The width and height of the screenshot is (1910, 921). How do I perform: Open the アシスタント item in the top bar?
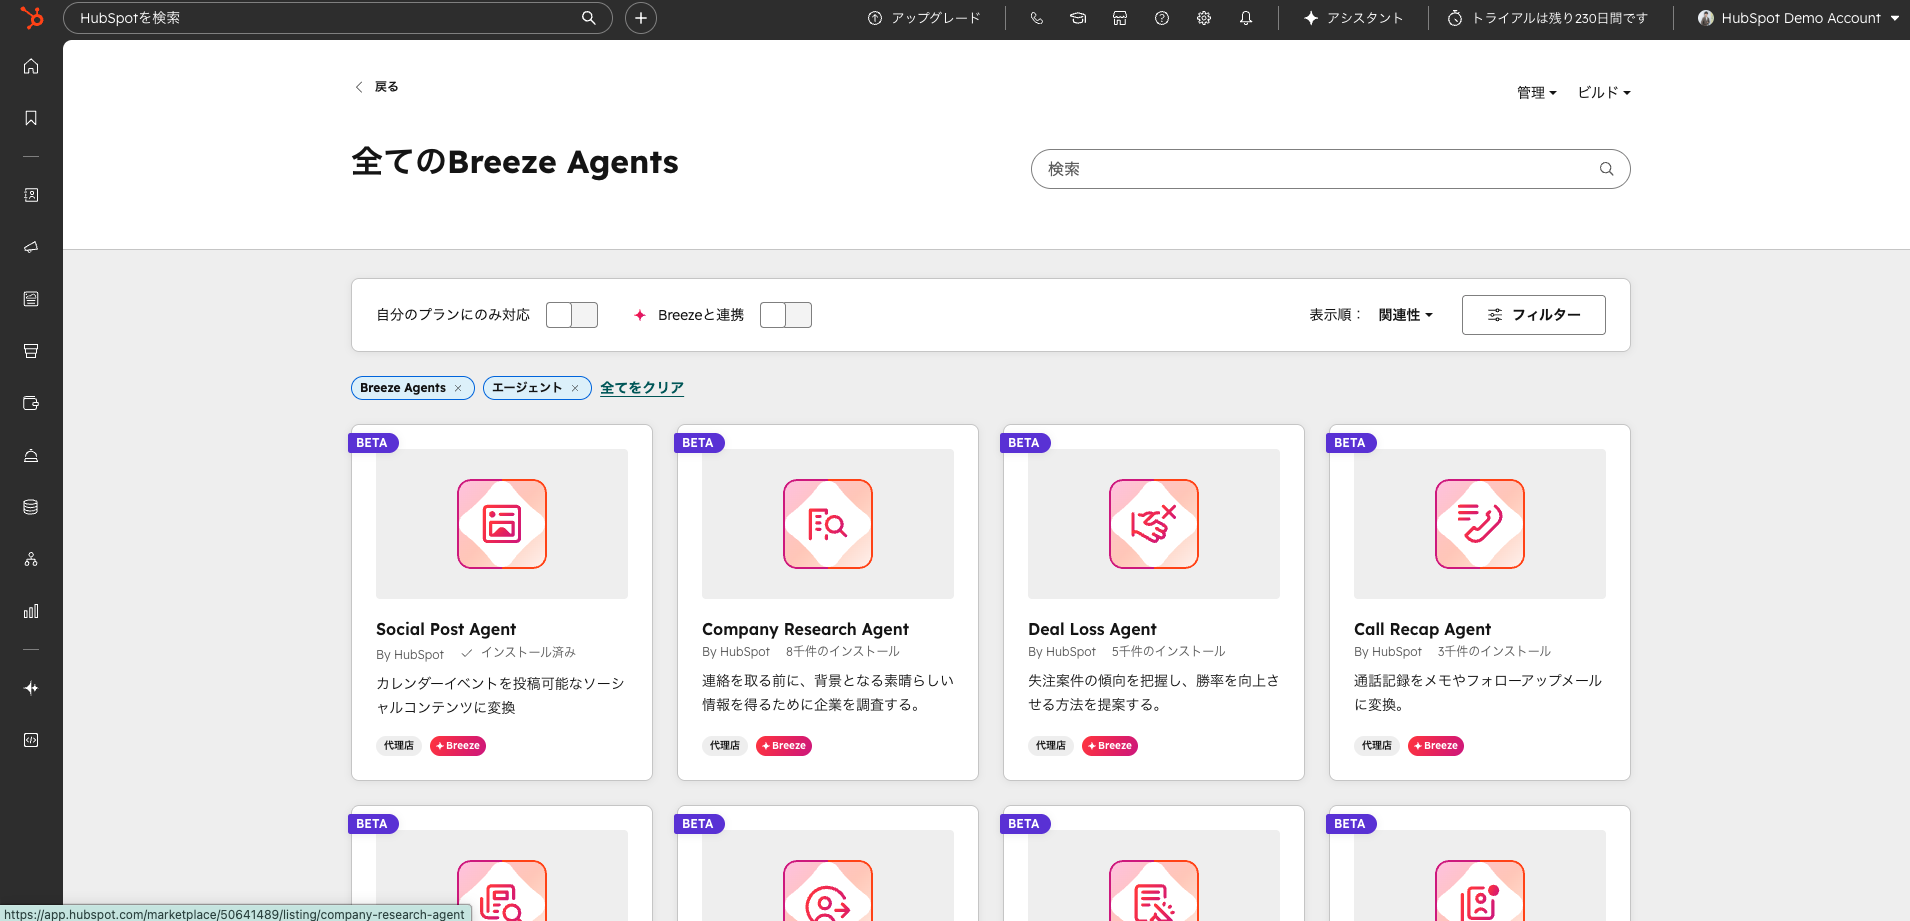pyautogui.click(x=1354, y=18)
